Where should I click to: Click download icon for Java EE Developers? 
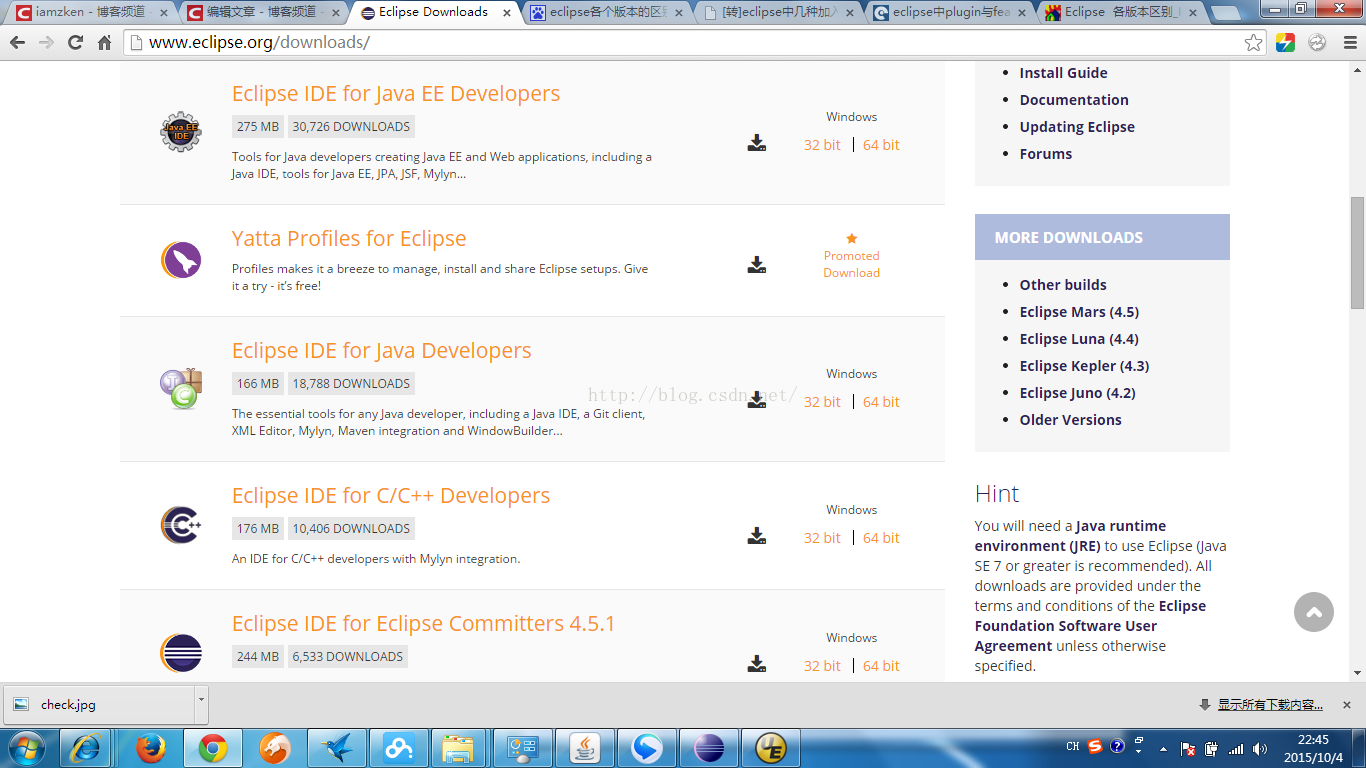click(x=757, y=143)
